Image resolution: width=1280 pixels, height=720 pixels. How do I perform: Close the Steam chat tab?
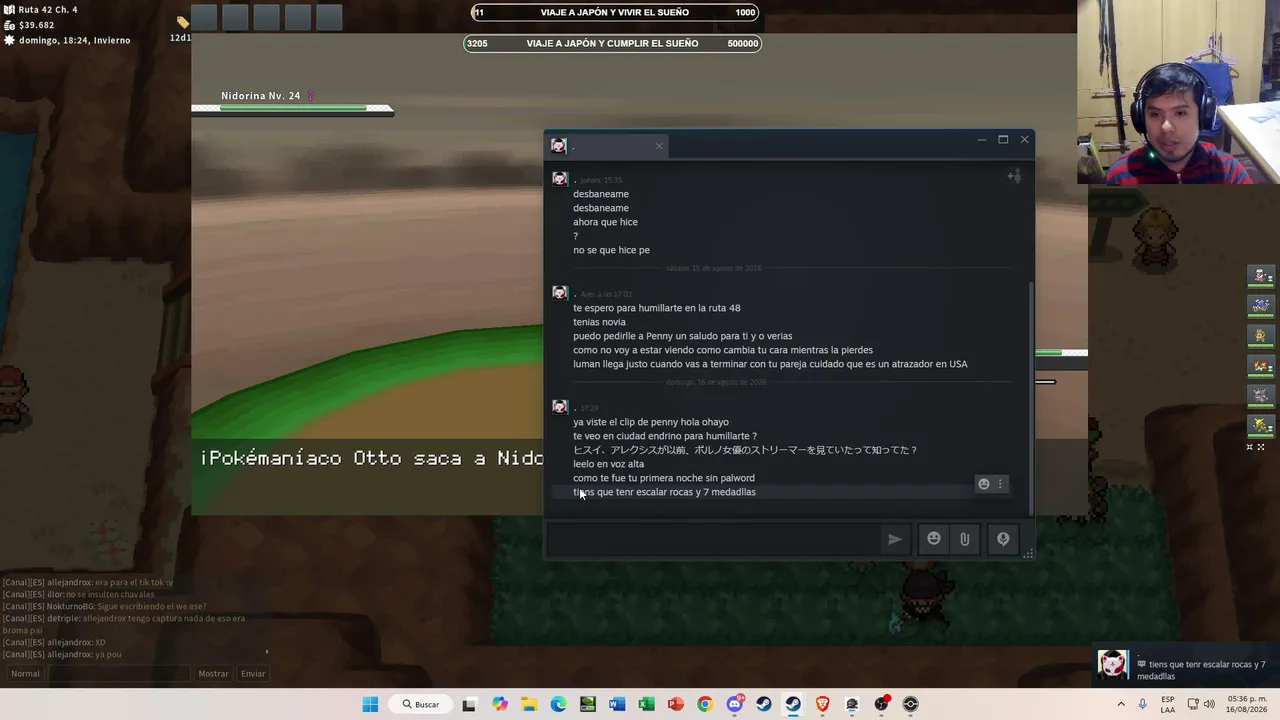(x=659, y=146)
